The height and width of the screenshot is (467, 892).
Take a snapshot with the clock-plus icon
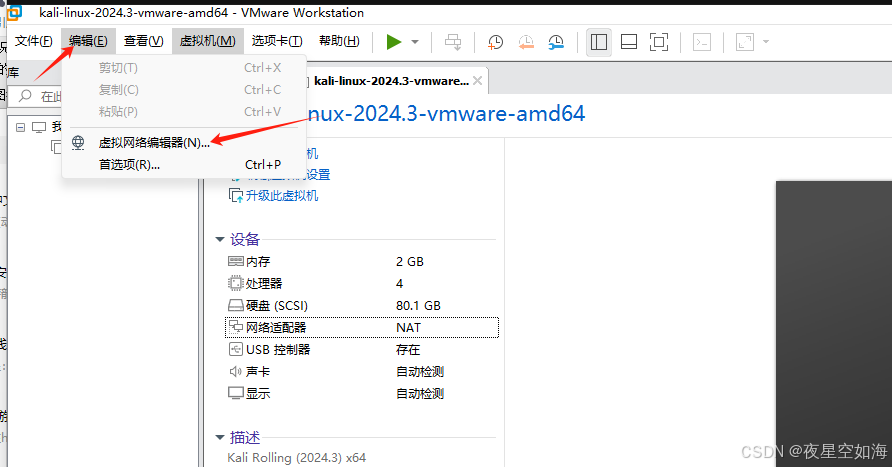point(495,42)
